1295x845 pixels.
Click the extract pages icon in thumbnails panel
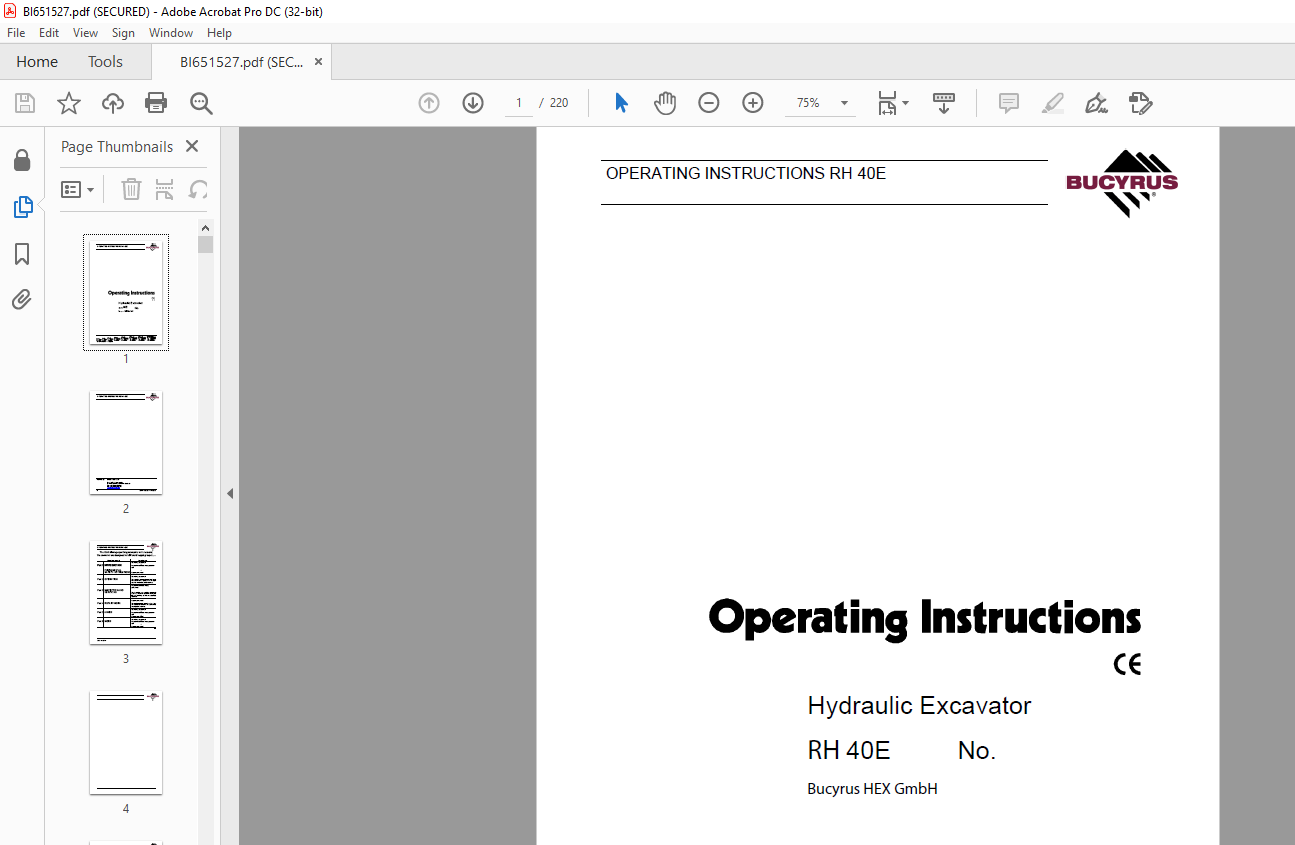[x=165, y=189]
